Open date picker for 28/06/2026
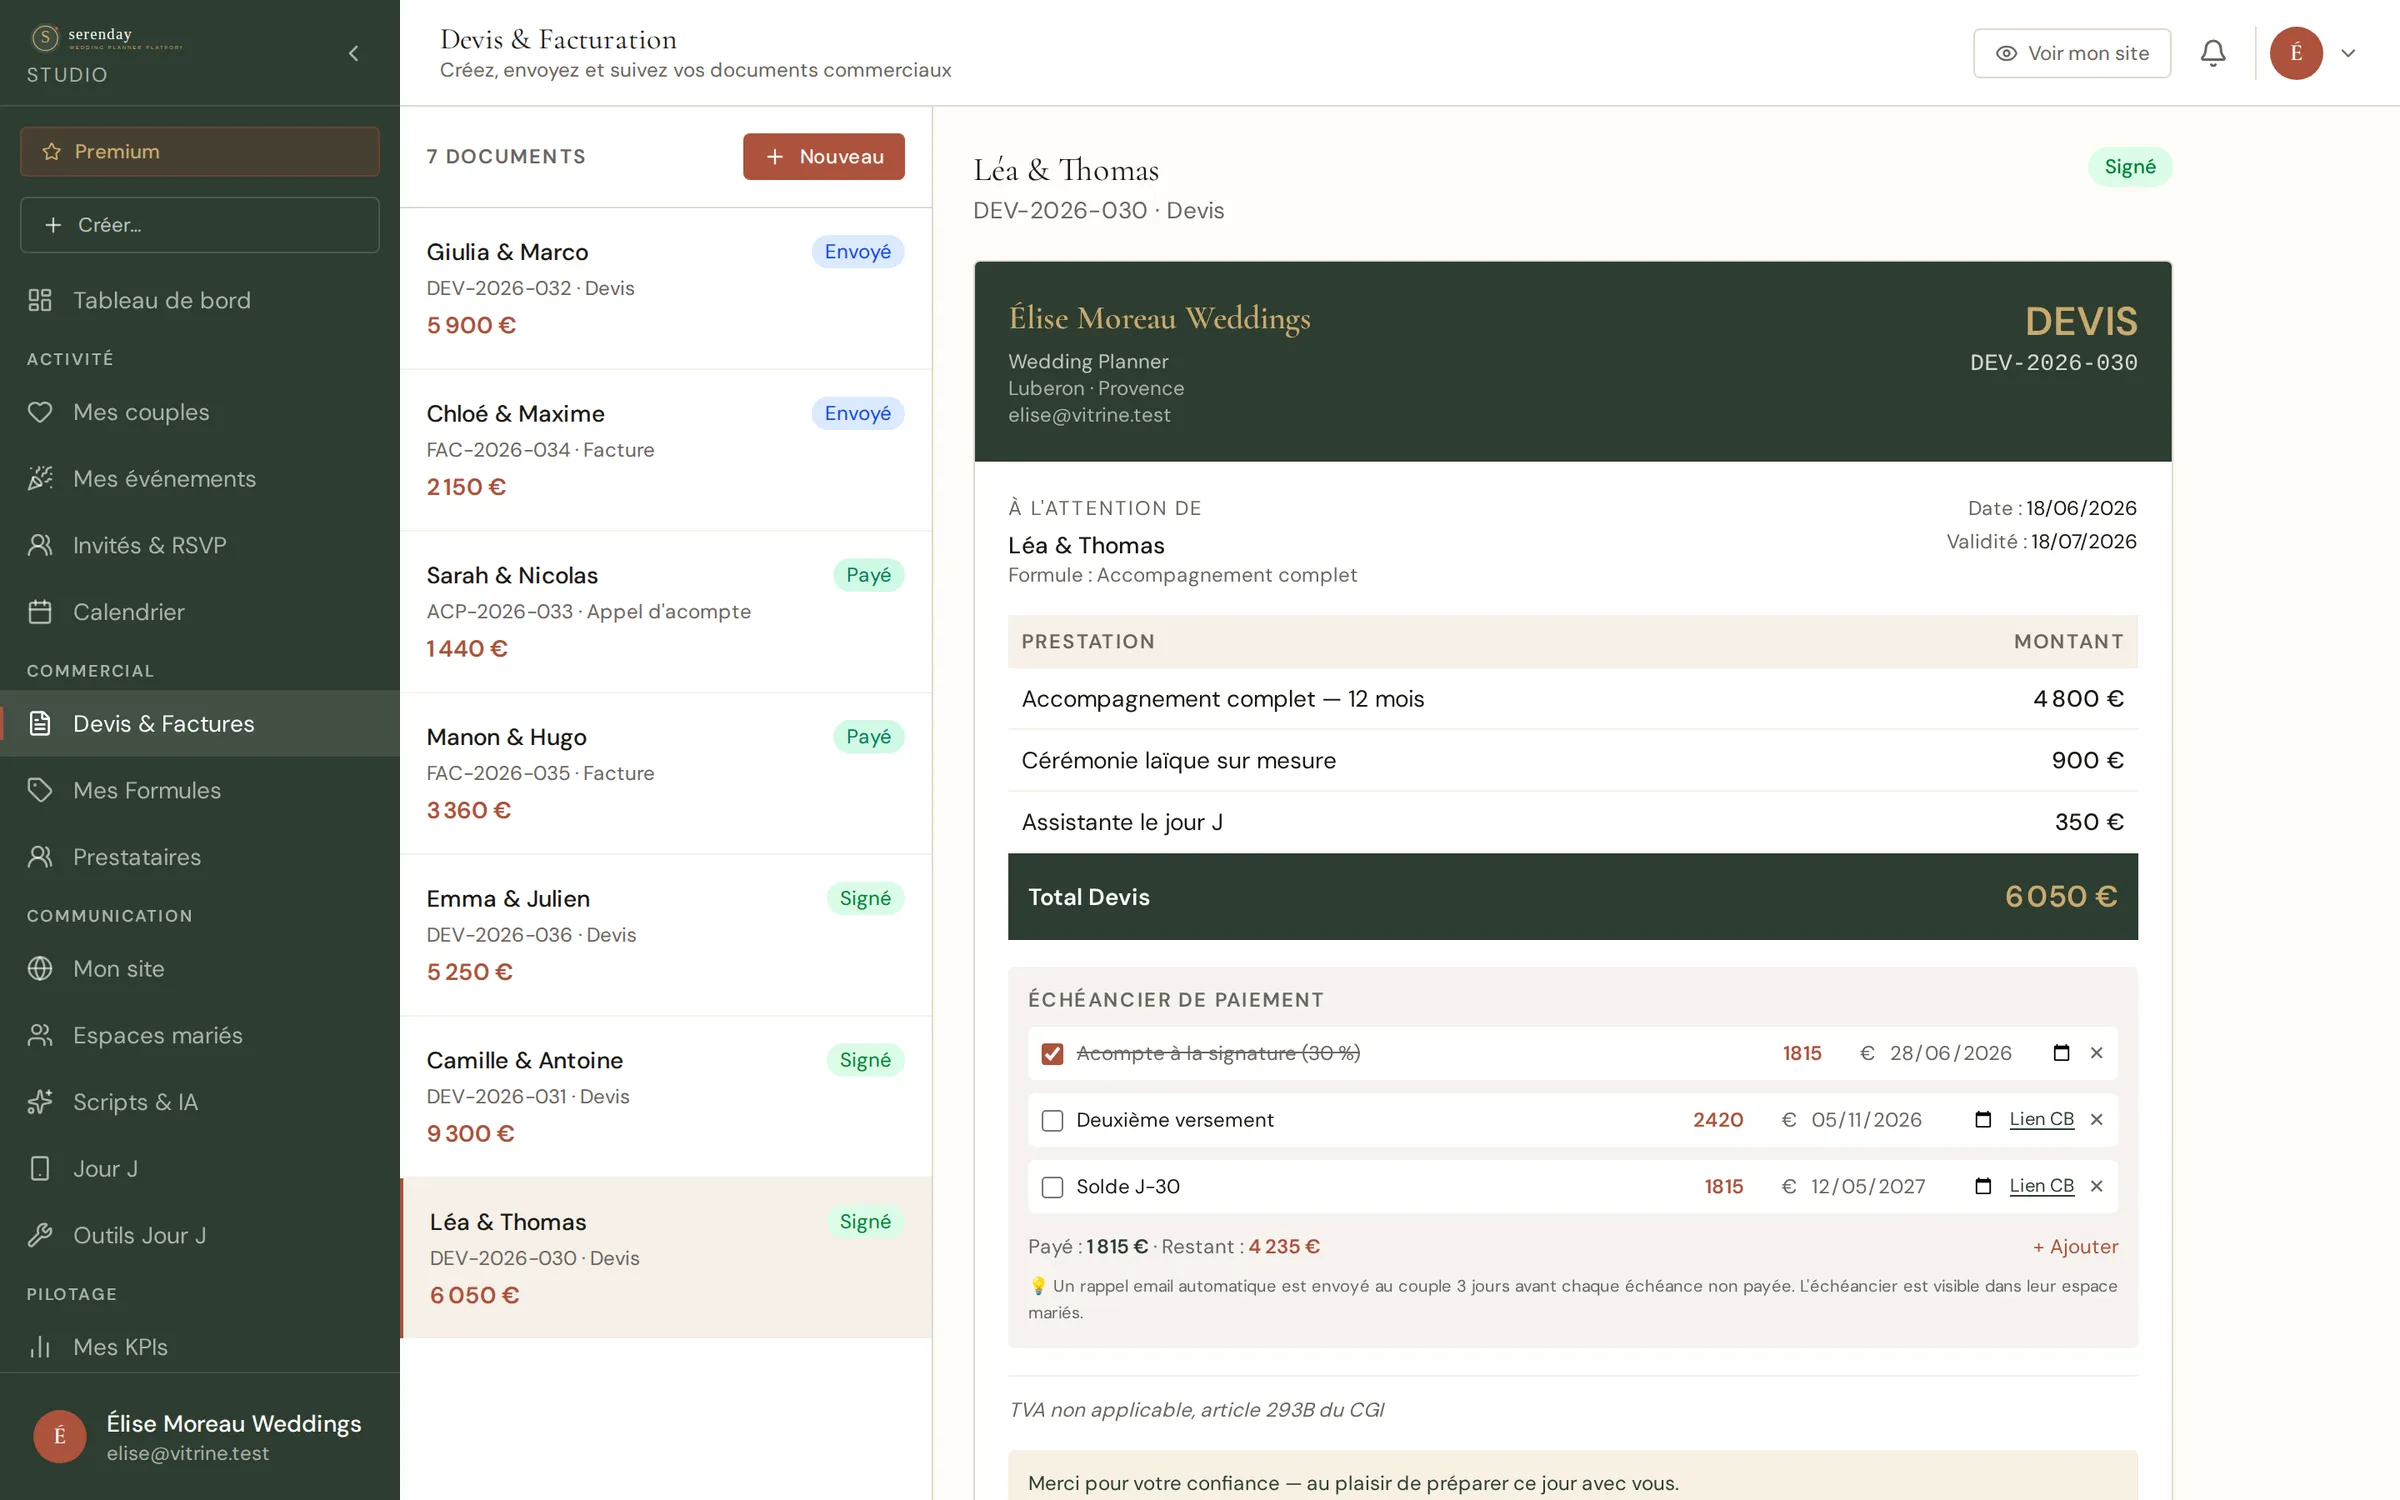 point(2061,1053)
